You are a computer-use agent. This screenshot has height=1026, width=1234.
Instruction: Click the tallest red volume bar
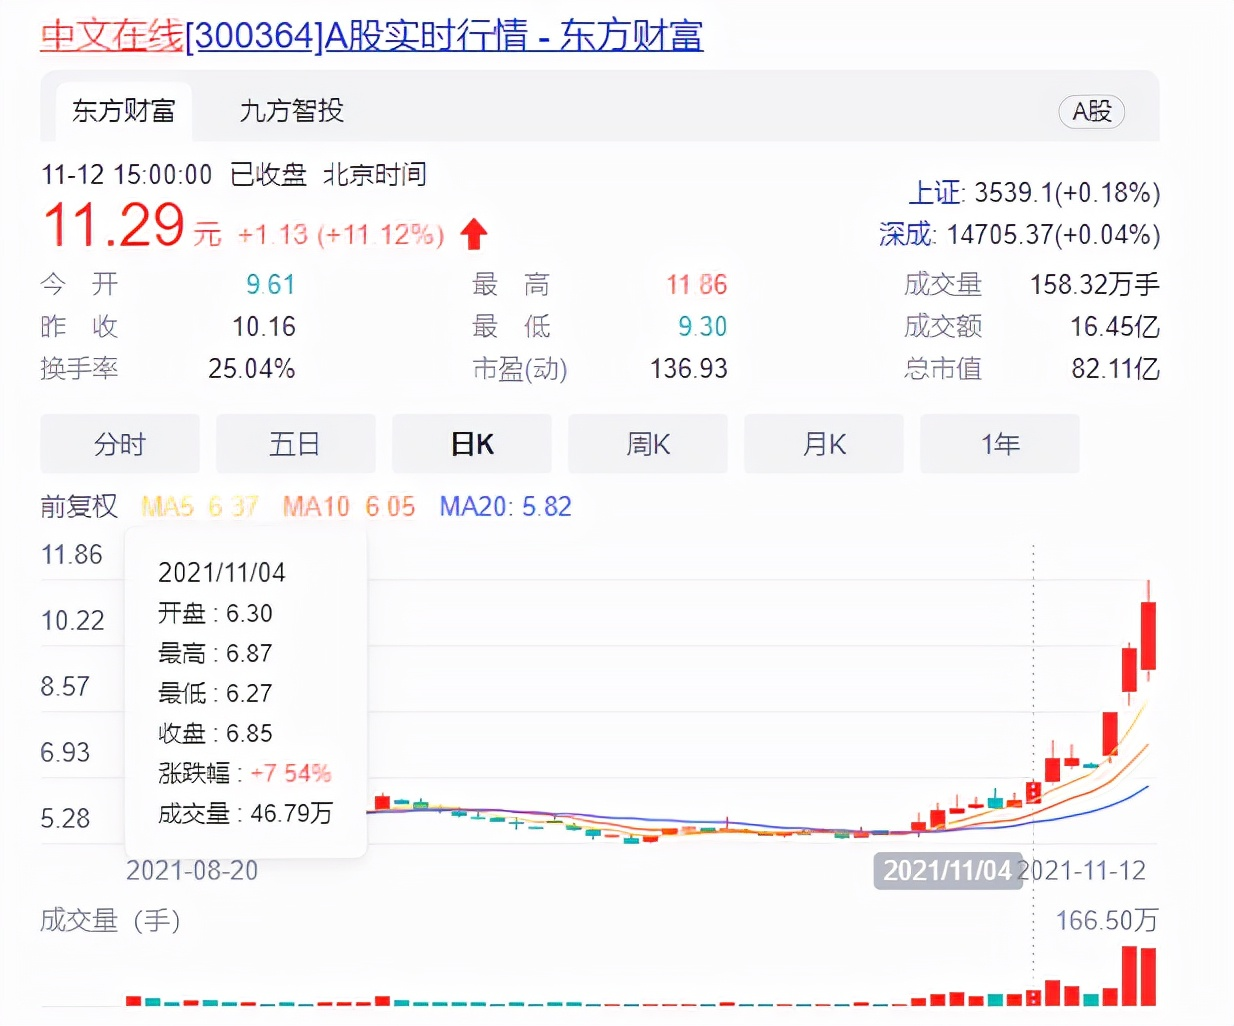point(1130,976)
